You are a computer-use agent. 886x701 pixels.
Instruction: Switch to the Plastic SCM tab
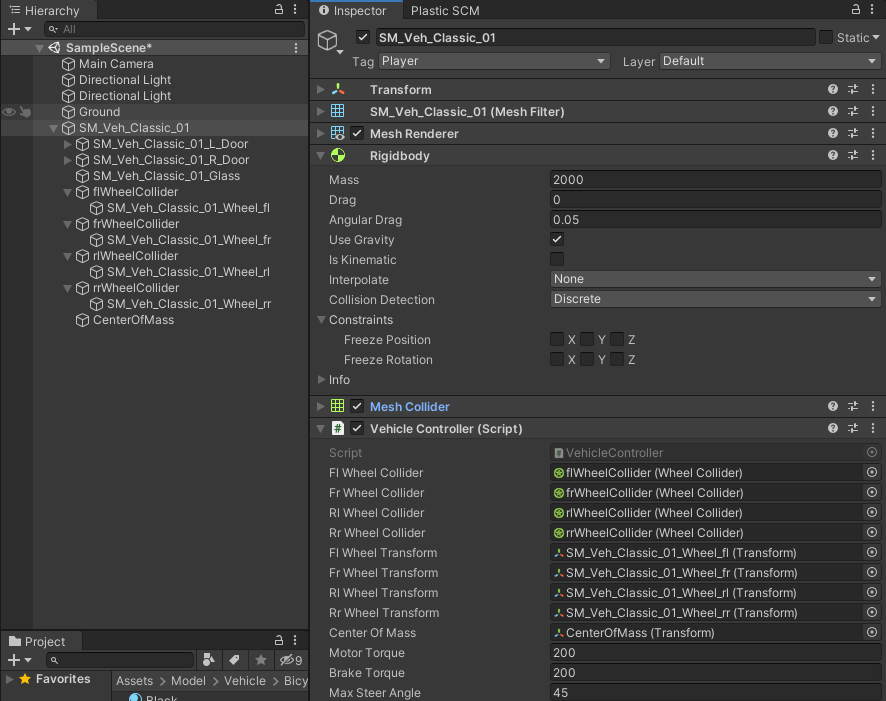[x=446, y=11]
